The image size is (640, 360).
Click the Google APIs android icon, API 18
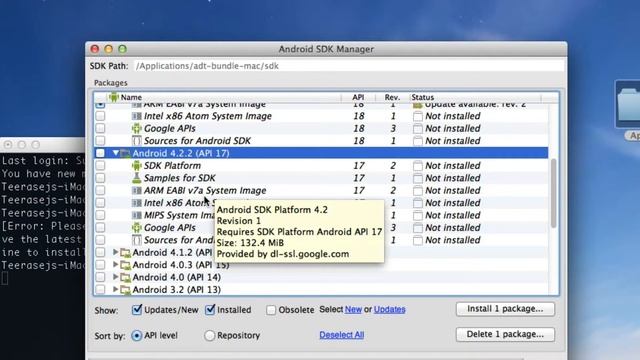pos(137,129)
